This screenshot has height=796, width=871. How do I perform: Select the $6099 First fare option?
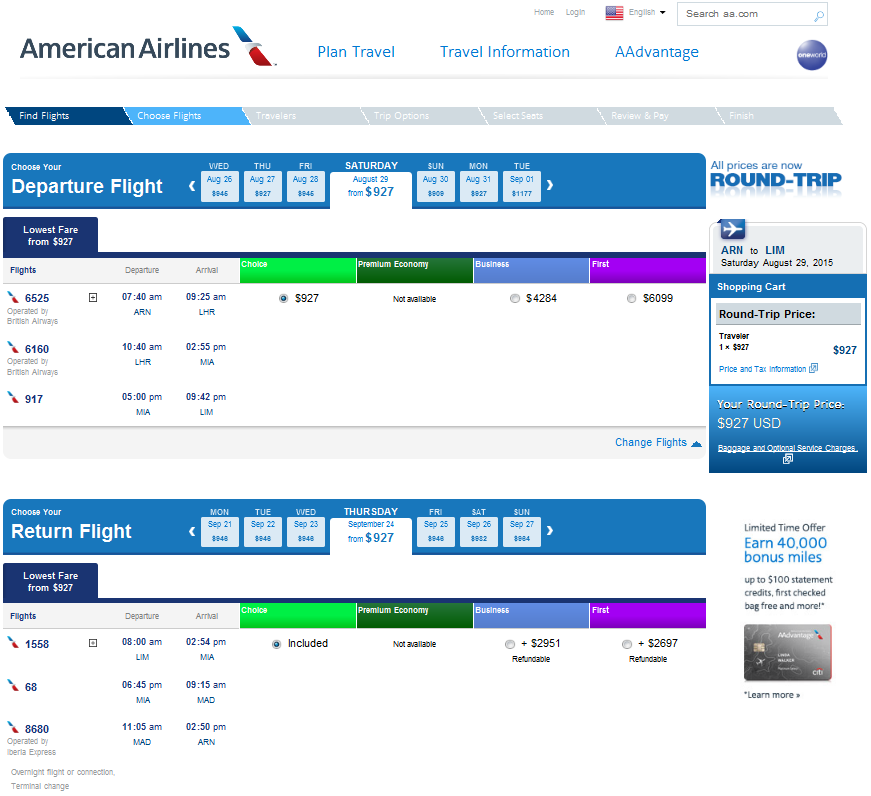[632, 299]
